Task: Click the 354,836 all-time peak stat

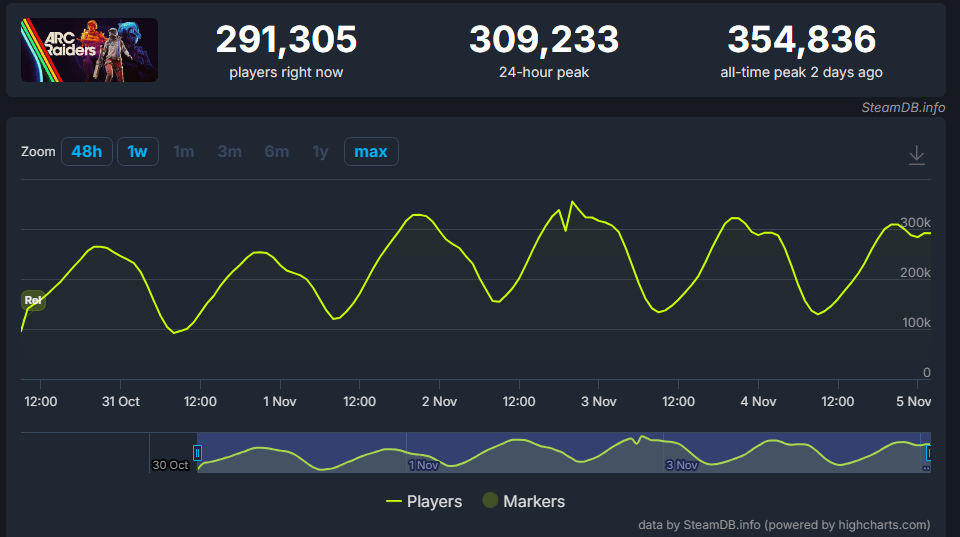Action: point(801,40)
